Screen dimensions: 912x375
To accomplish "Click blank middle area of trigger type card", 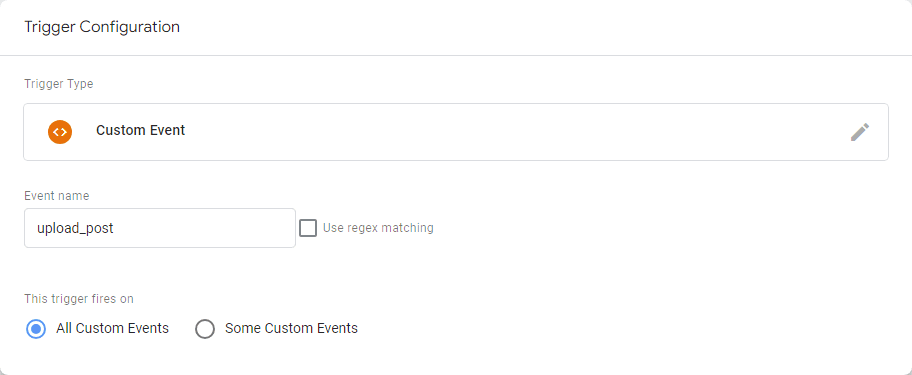I will [x=512, y=132].
